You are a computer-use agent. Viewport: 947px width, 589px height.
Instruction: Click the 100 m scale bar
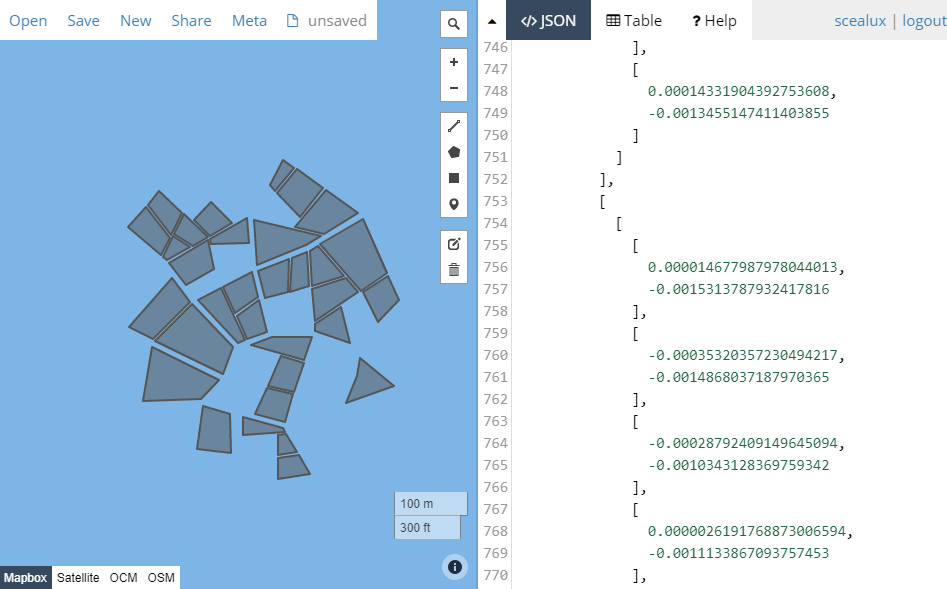[431, 504]
